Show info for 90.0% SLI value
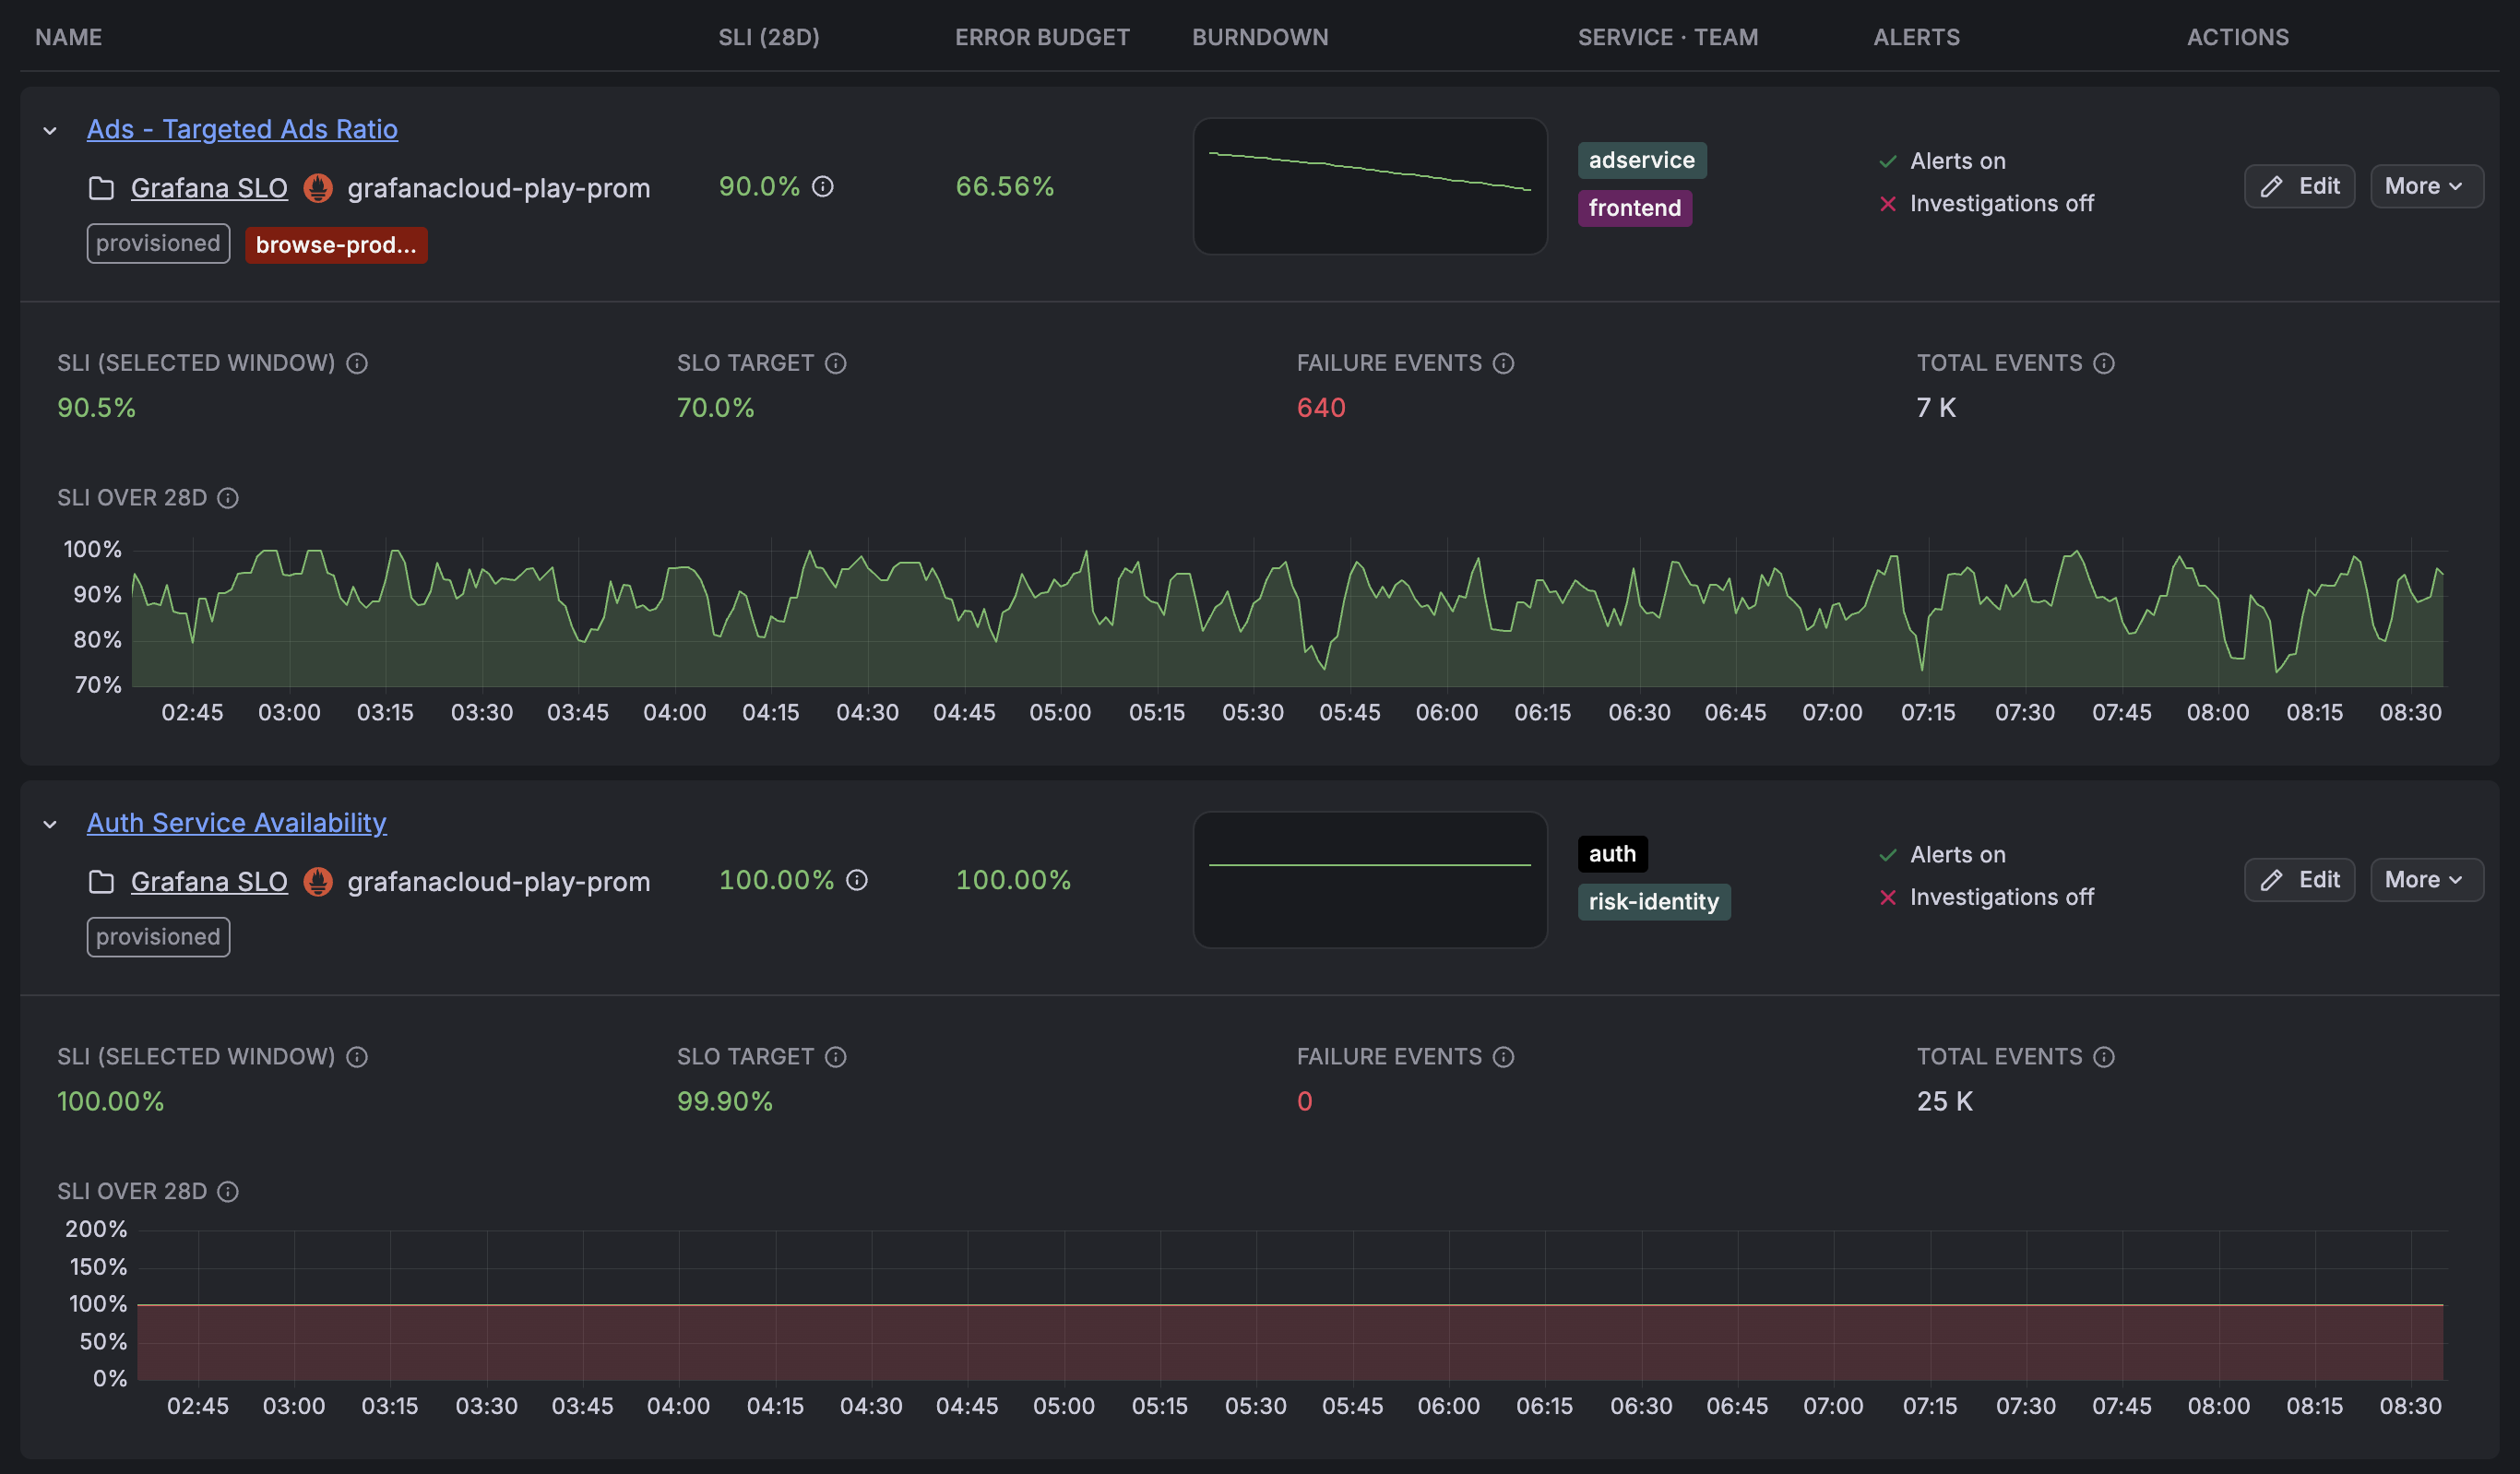The height and width of the screenshot is (1474, 2520). pos(823,187)
